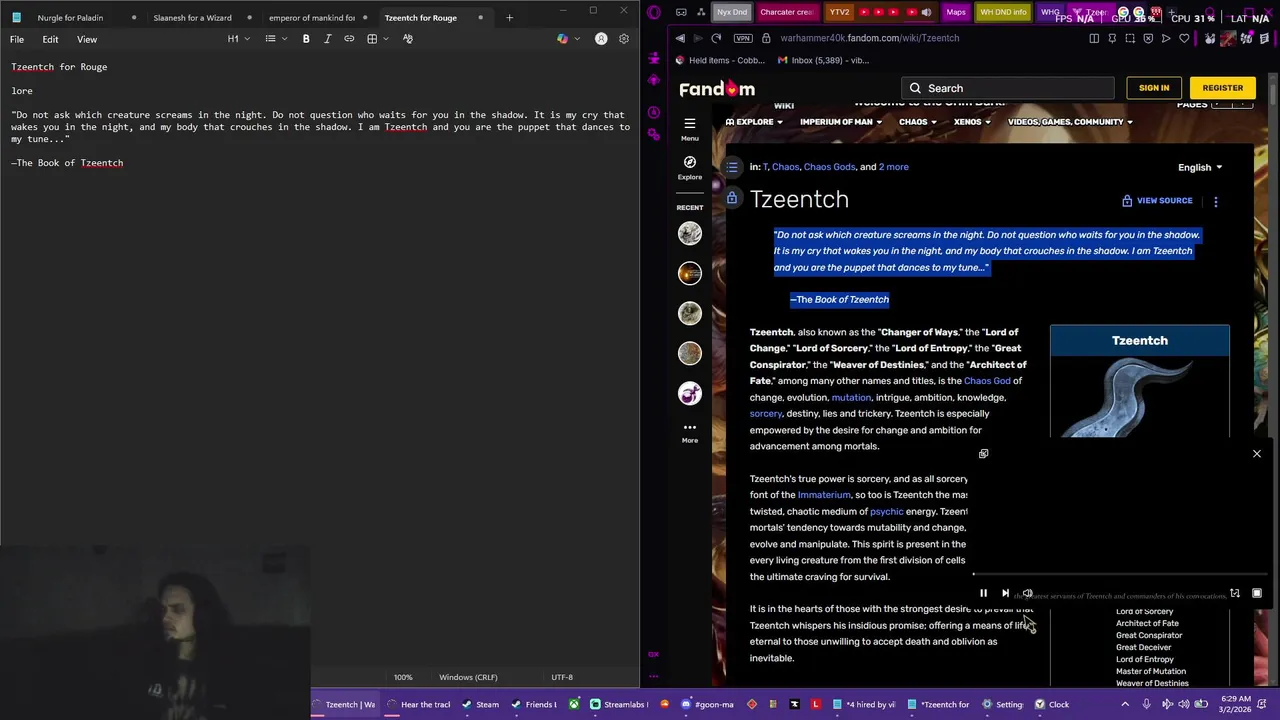
Task: Clear formatting in Notepad toolbar
Action: [x=408, y=39]
